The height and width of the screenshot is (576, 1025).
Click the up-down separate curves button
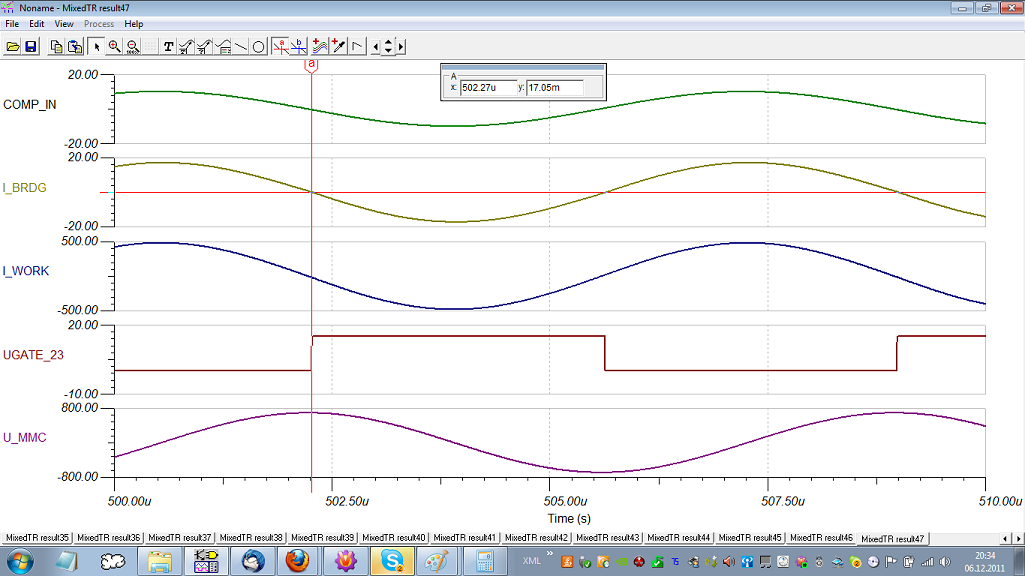388,46
